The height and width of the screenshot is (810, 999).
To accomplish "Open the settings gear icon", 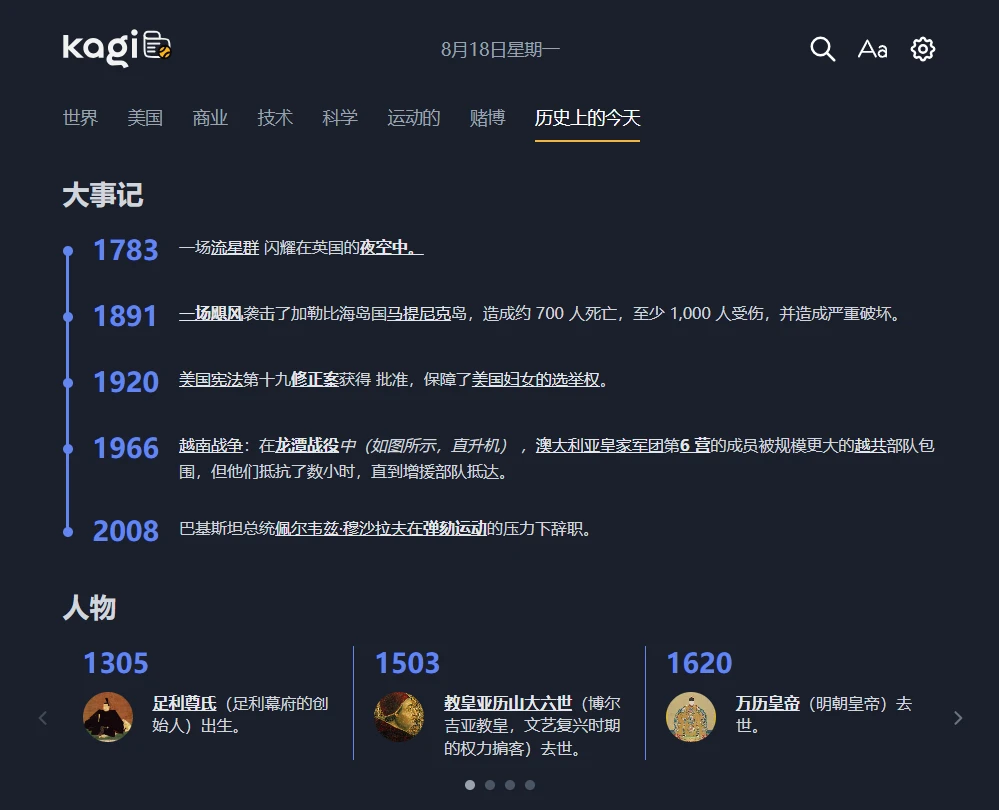I will coord(922,49).
